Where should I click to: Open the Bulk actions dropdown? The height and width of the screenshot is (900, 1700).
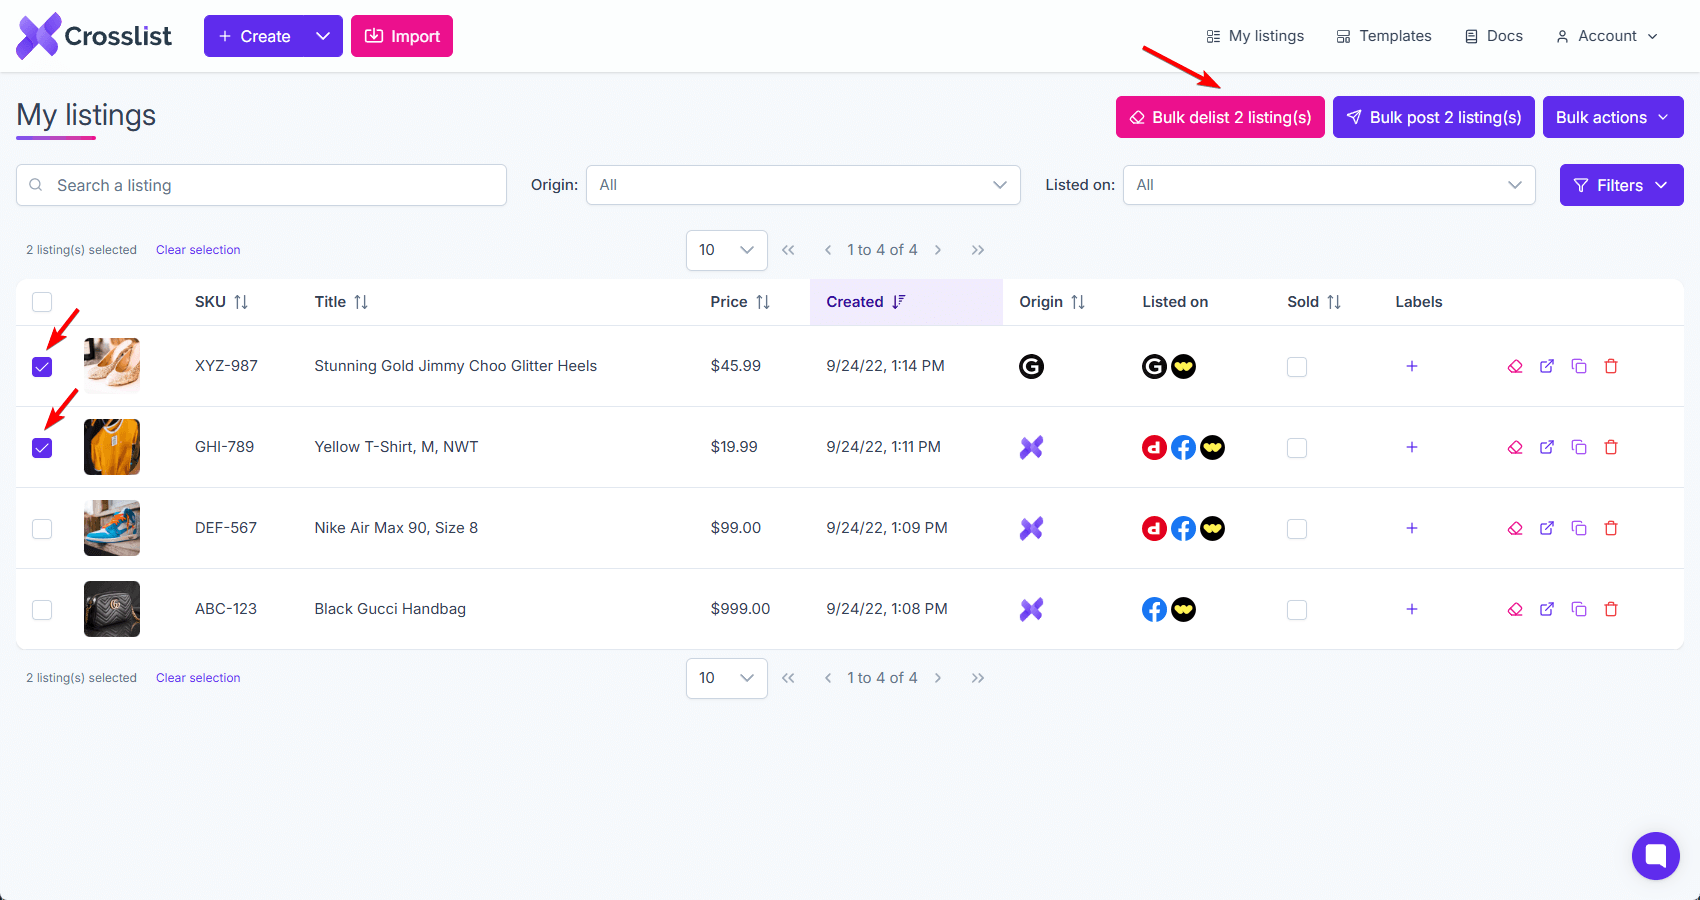tap(1613, 117)
